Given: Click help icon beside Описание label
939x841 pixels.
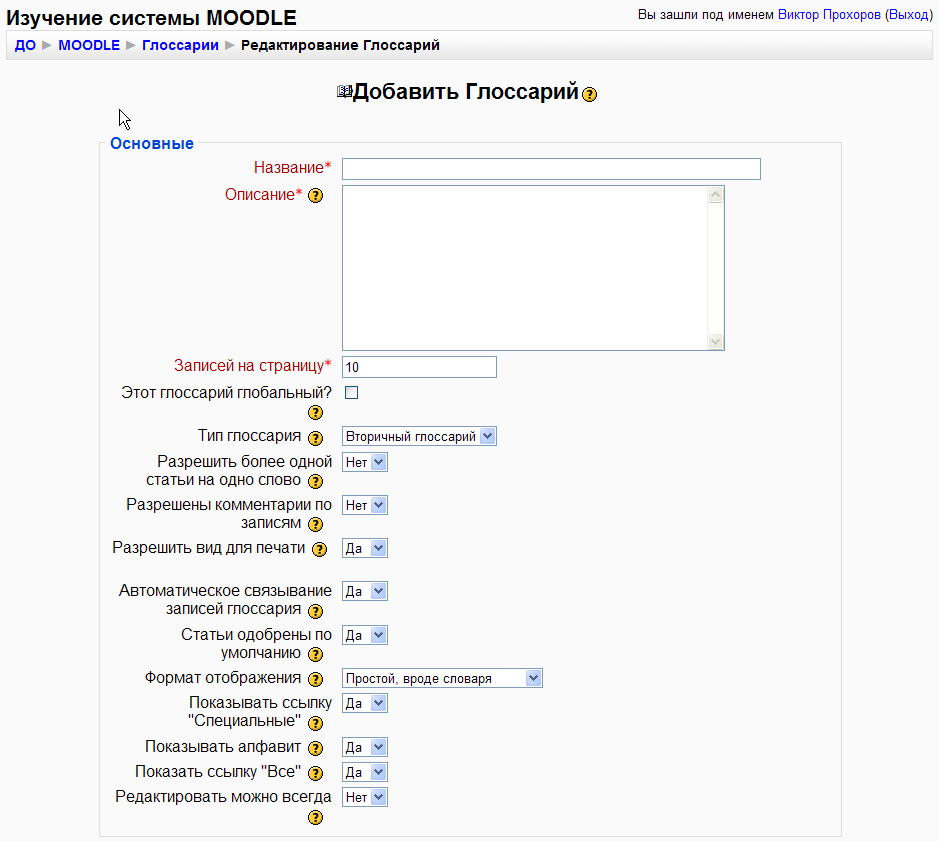Looking at the screenshot, I should click(x=316, y=196).
